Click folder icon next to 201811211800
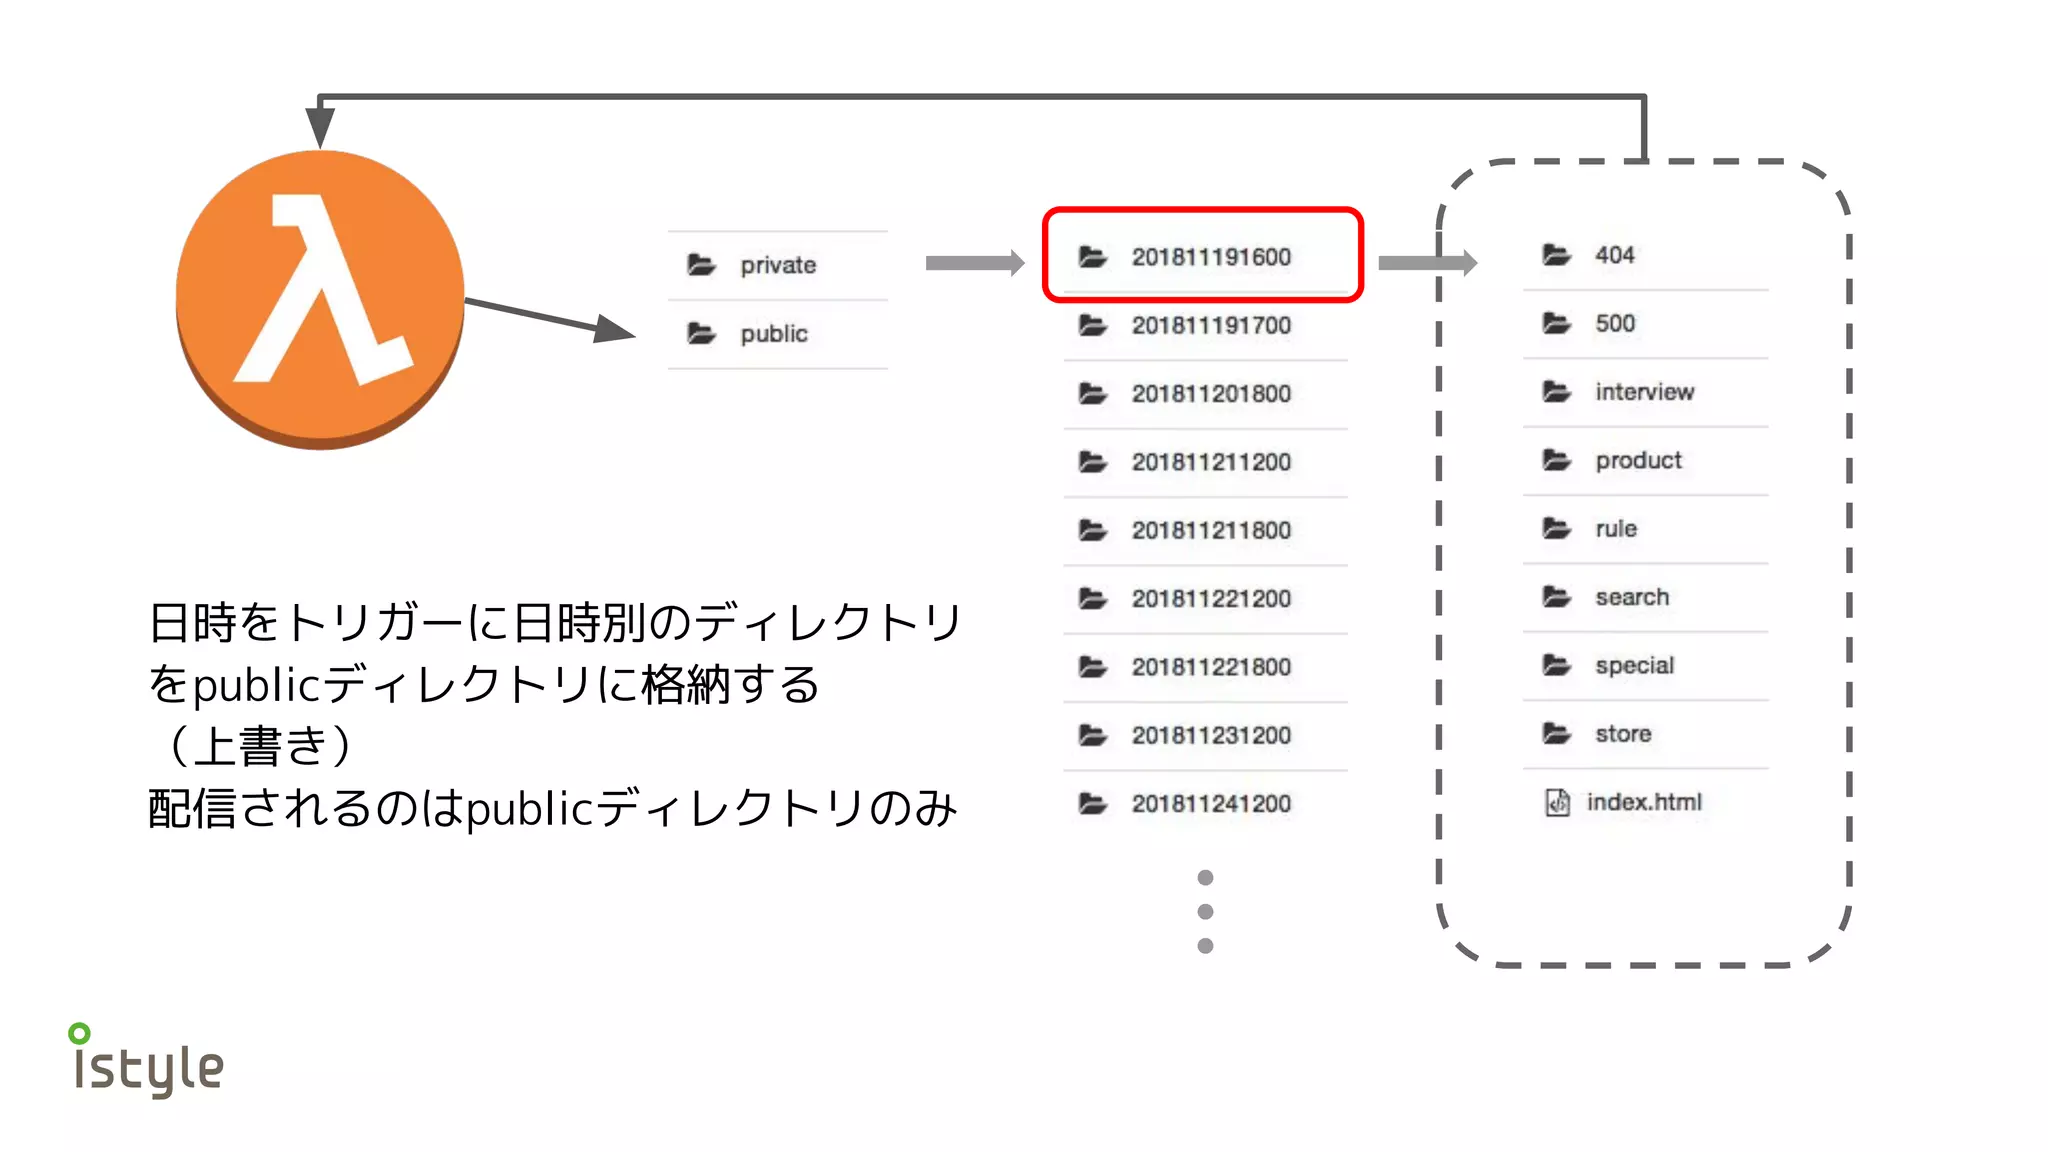Viewport: 2048px width, 1152px height. [1093, 530]
